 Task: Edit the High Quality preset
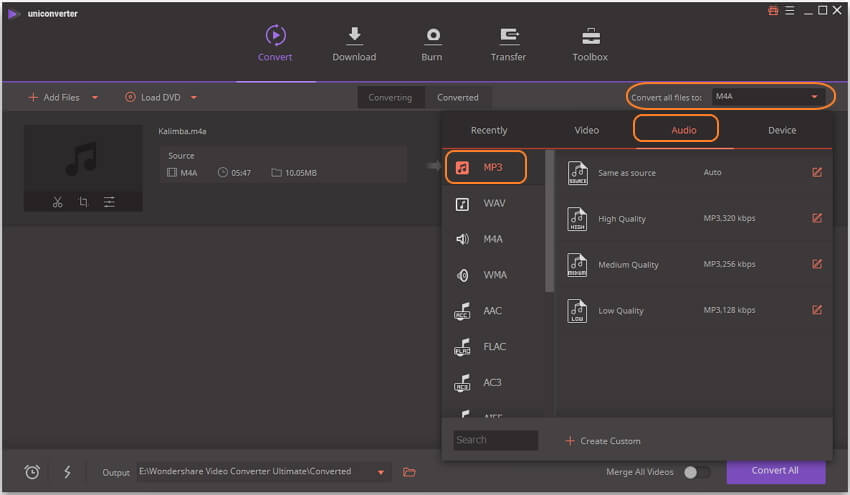point(817,218)
